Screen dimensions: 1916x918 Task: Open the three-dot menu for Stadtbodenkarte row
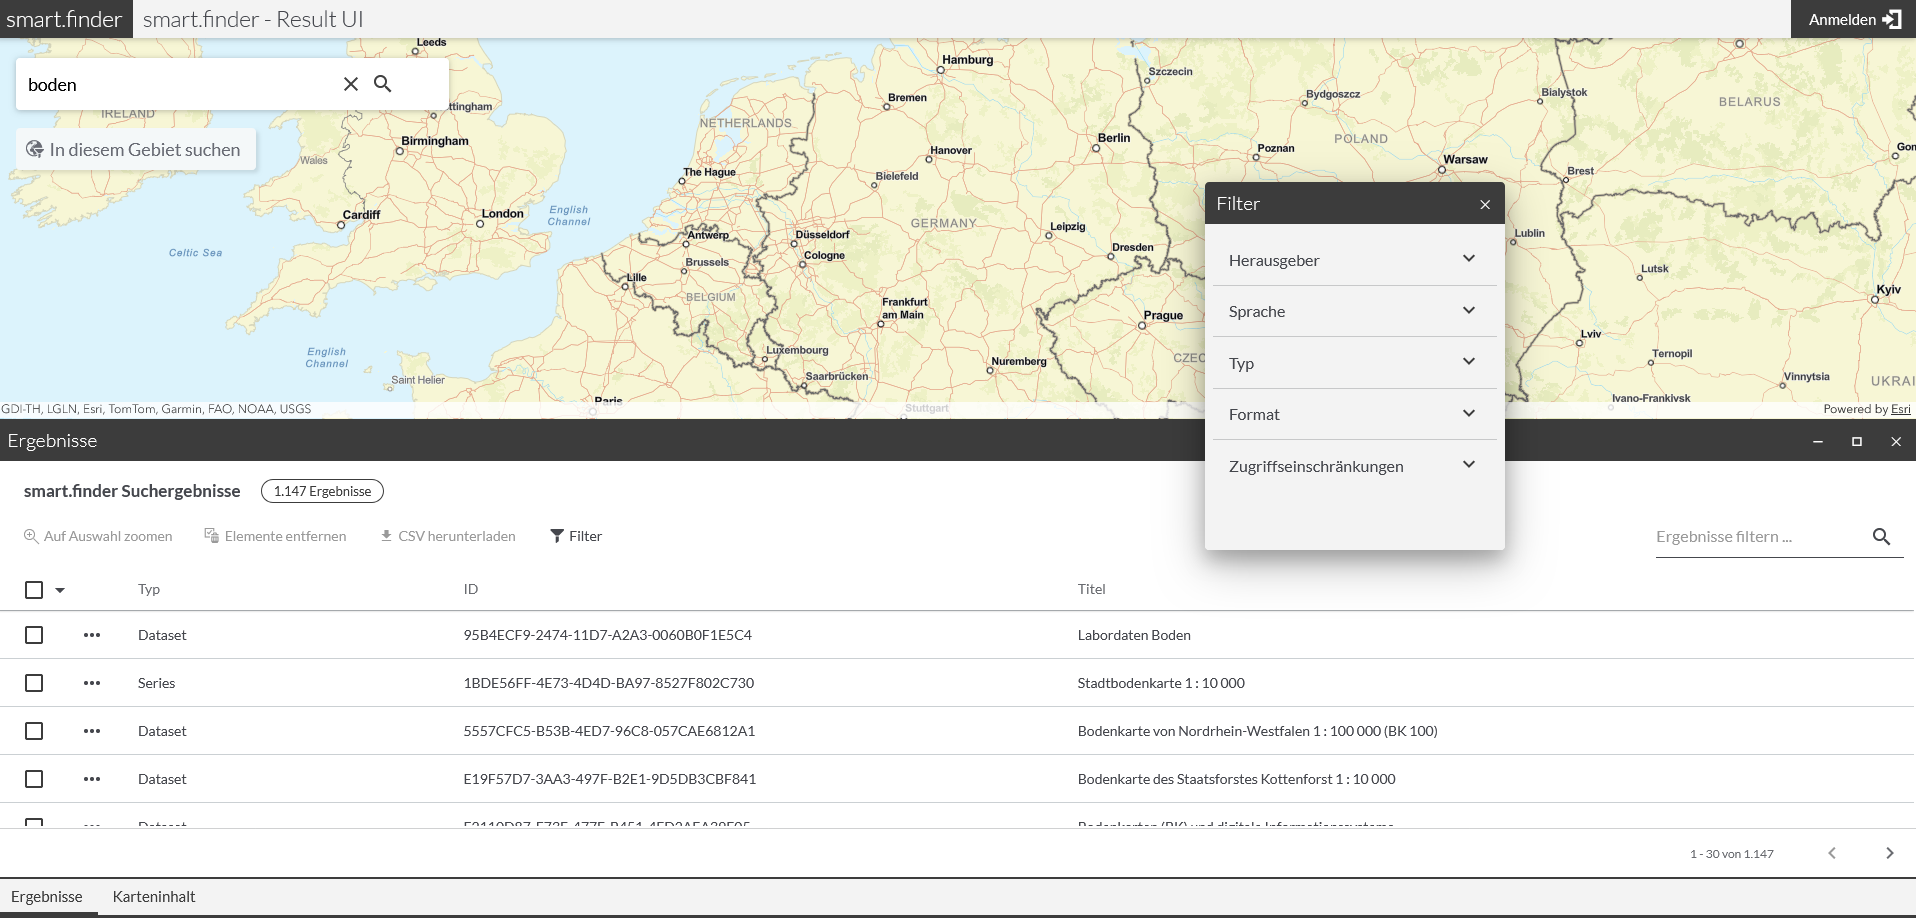[x=92, y=683]
